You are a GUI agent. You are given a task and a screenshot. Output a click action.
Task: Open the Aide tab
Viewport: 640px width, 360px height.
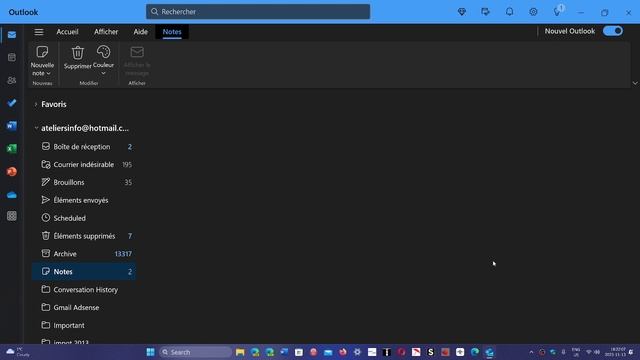click(141, 31)
